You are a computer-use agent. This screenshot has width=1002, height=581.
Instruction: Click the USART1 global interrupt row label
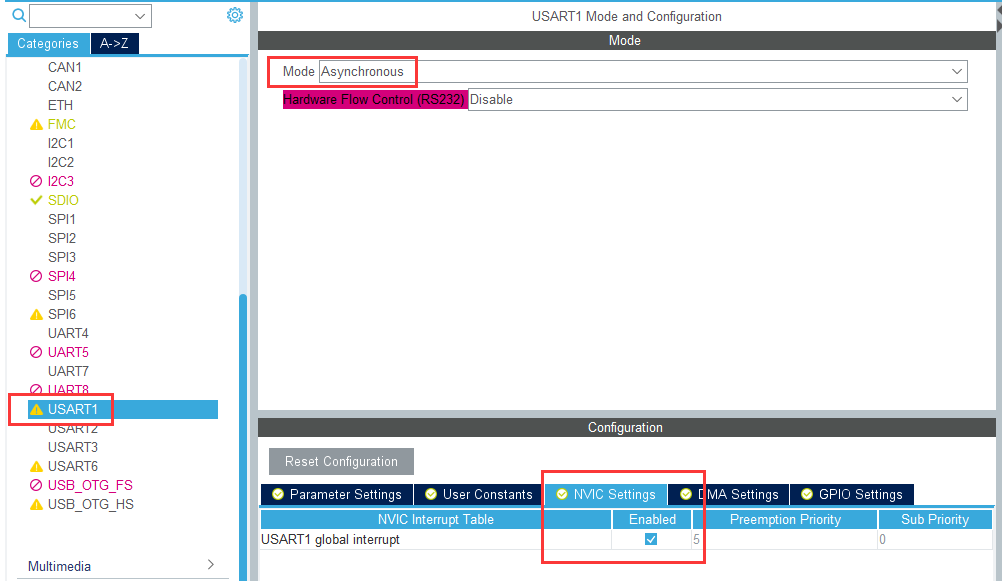pyautogui.click(x=330, y=539)
